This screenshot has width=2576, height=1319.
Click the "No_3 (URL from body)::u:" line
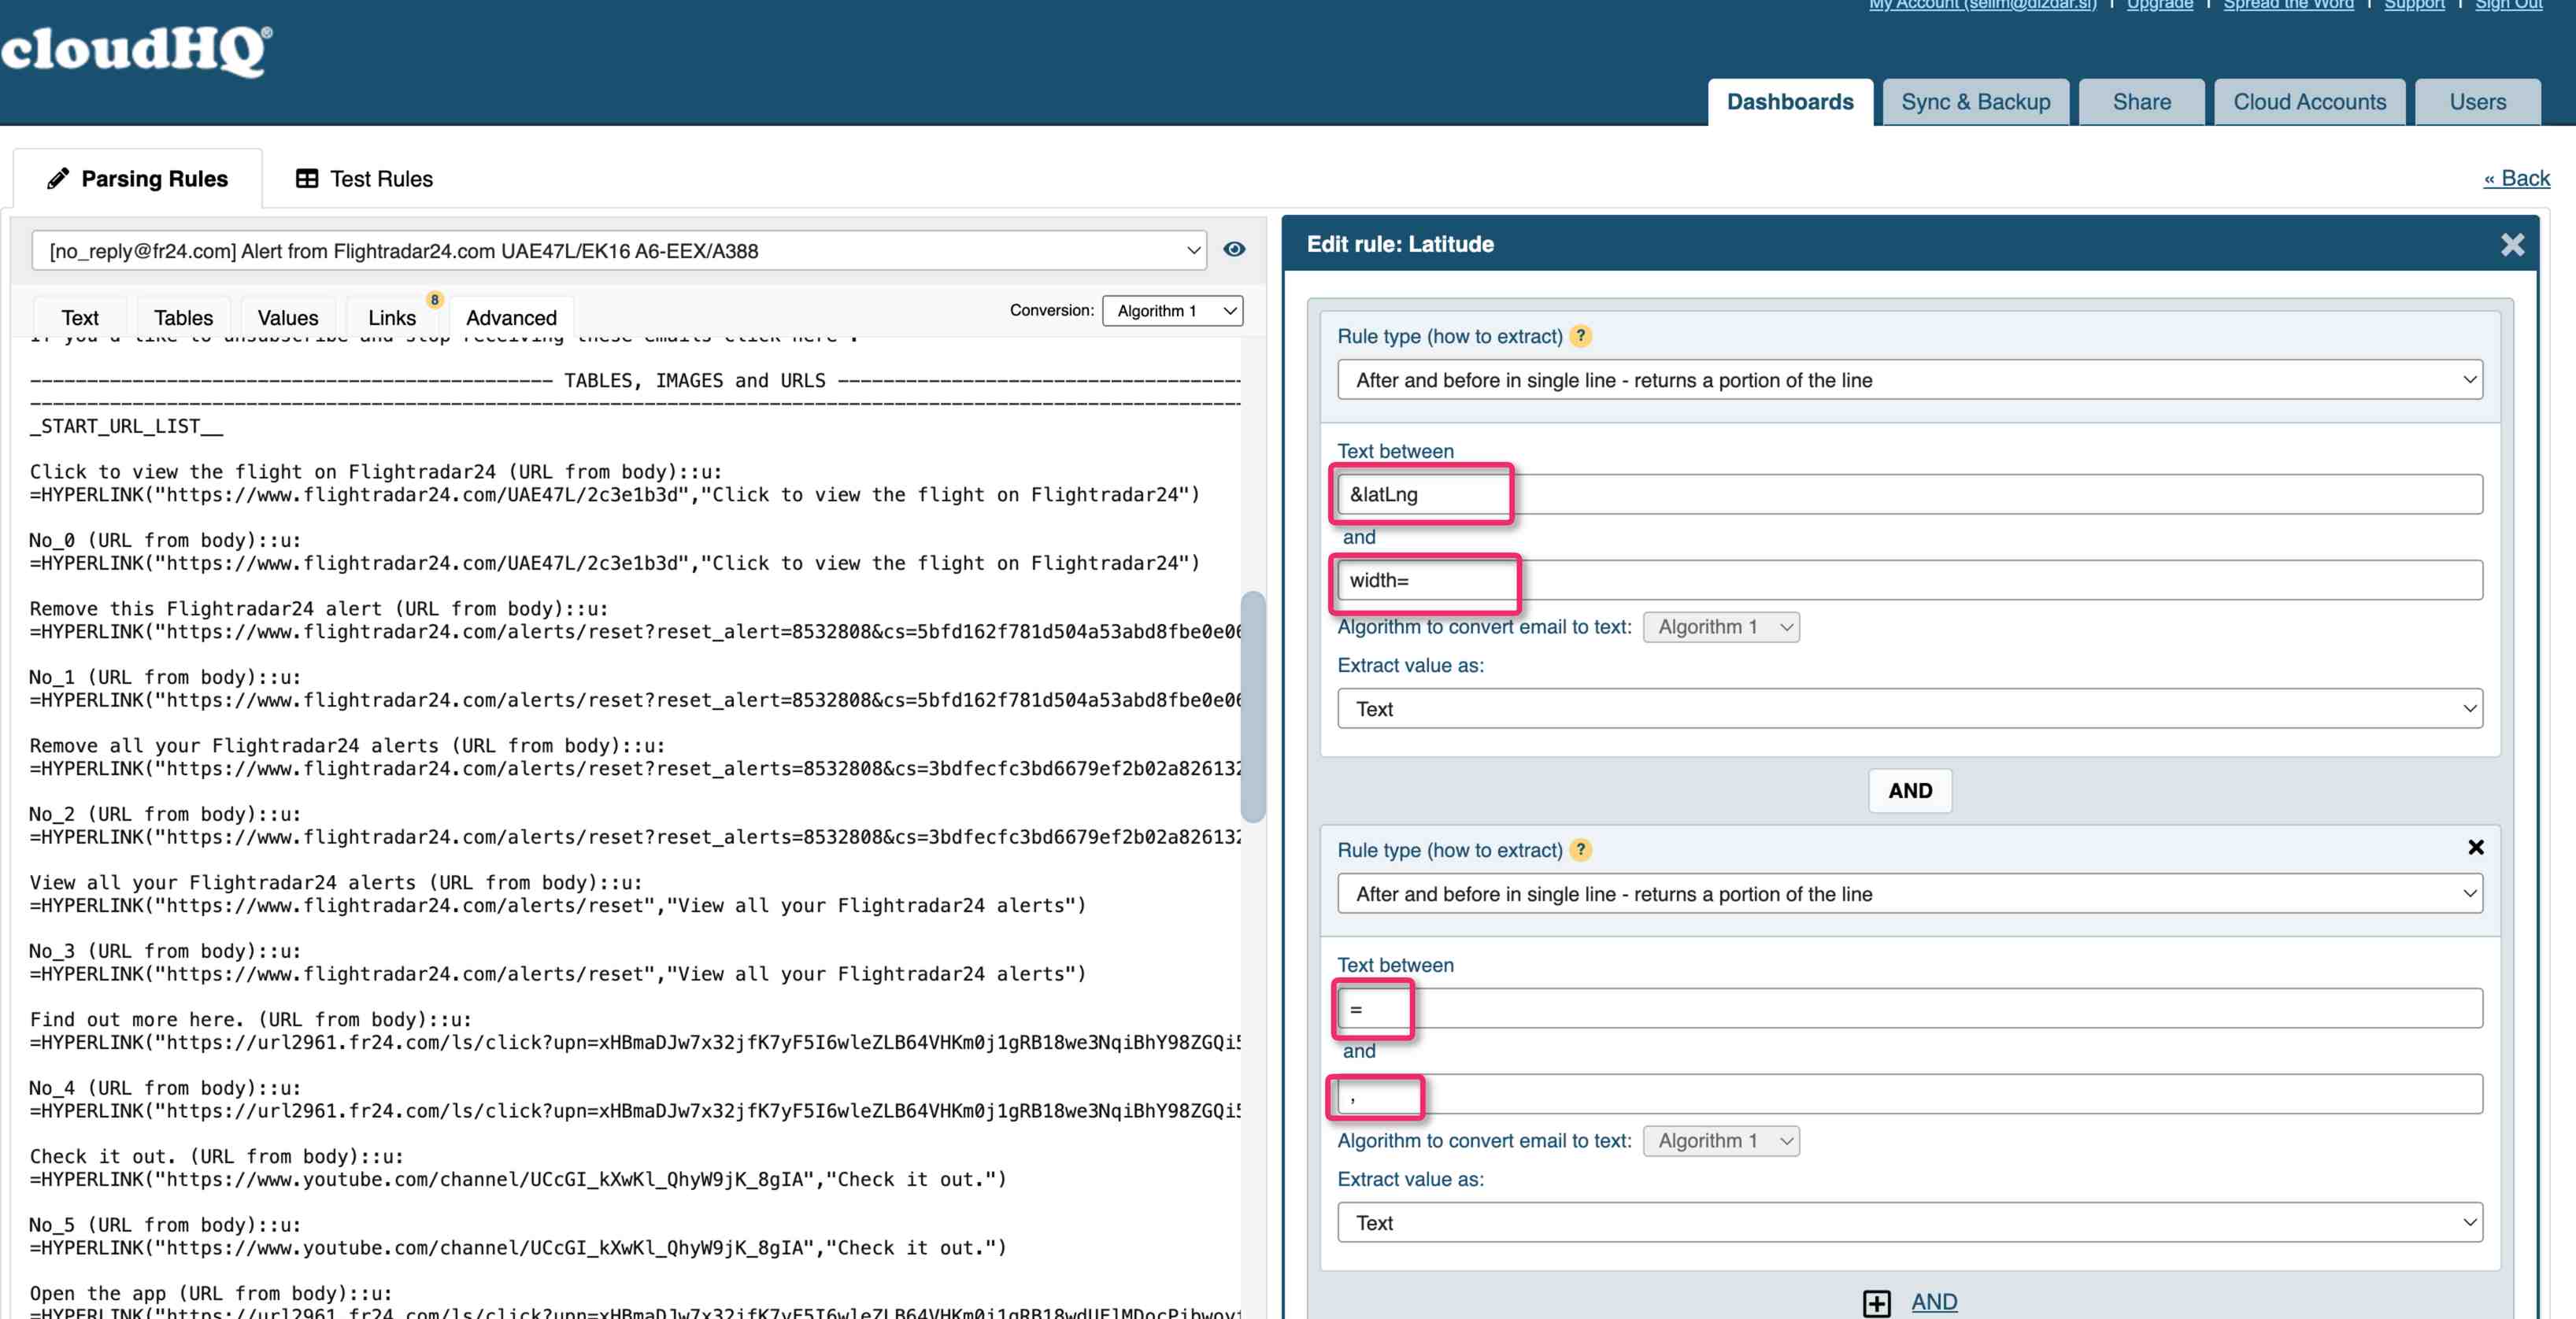pyautogui.click(x=165, y=951)
